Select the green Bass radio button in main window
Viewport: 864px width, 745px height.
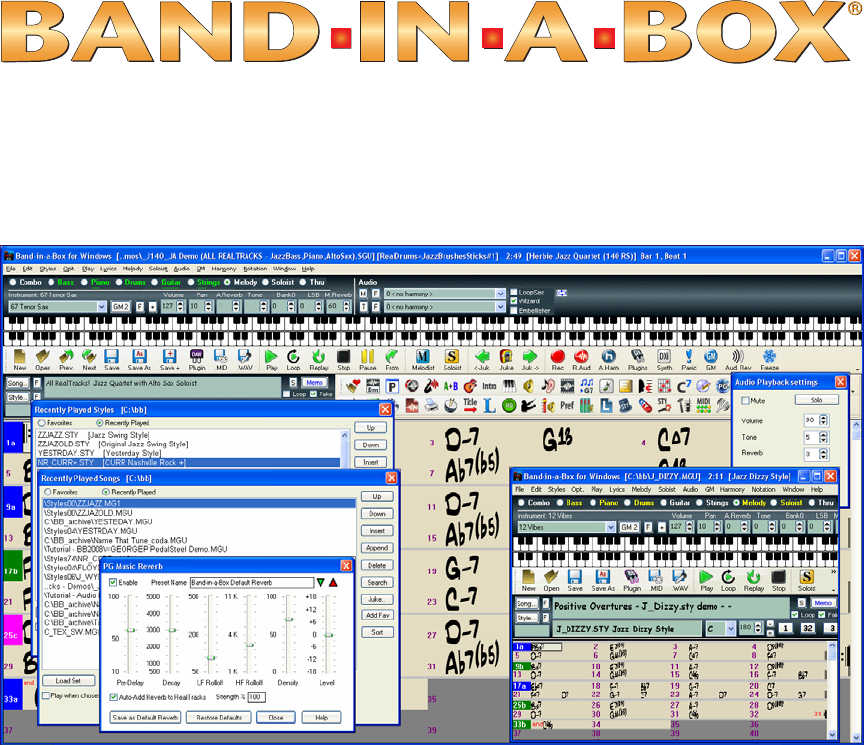coord(51,282)
